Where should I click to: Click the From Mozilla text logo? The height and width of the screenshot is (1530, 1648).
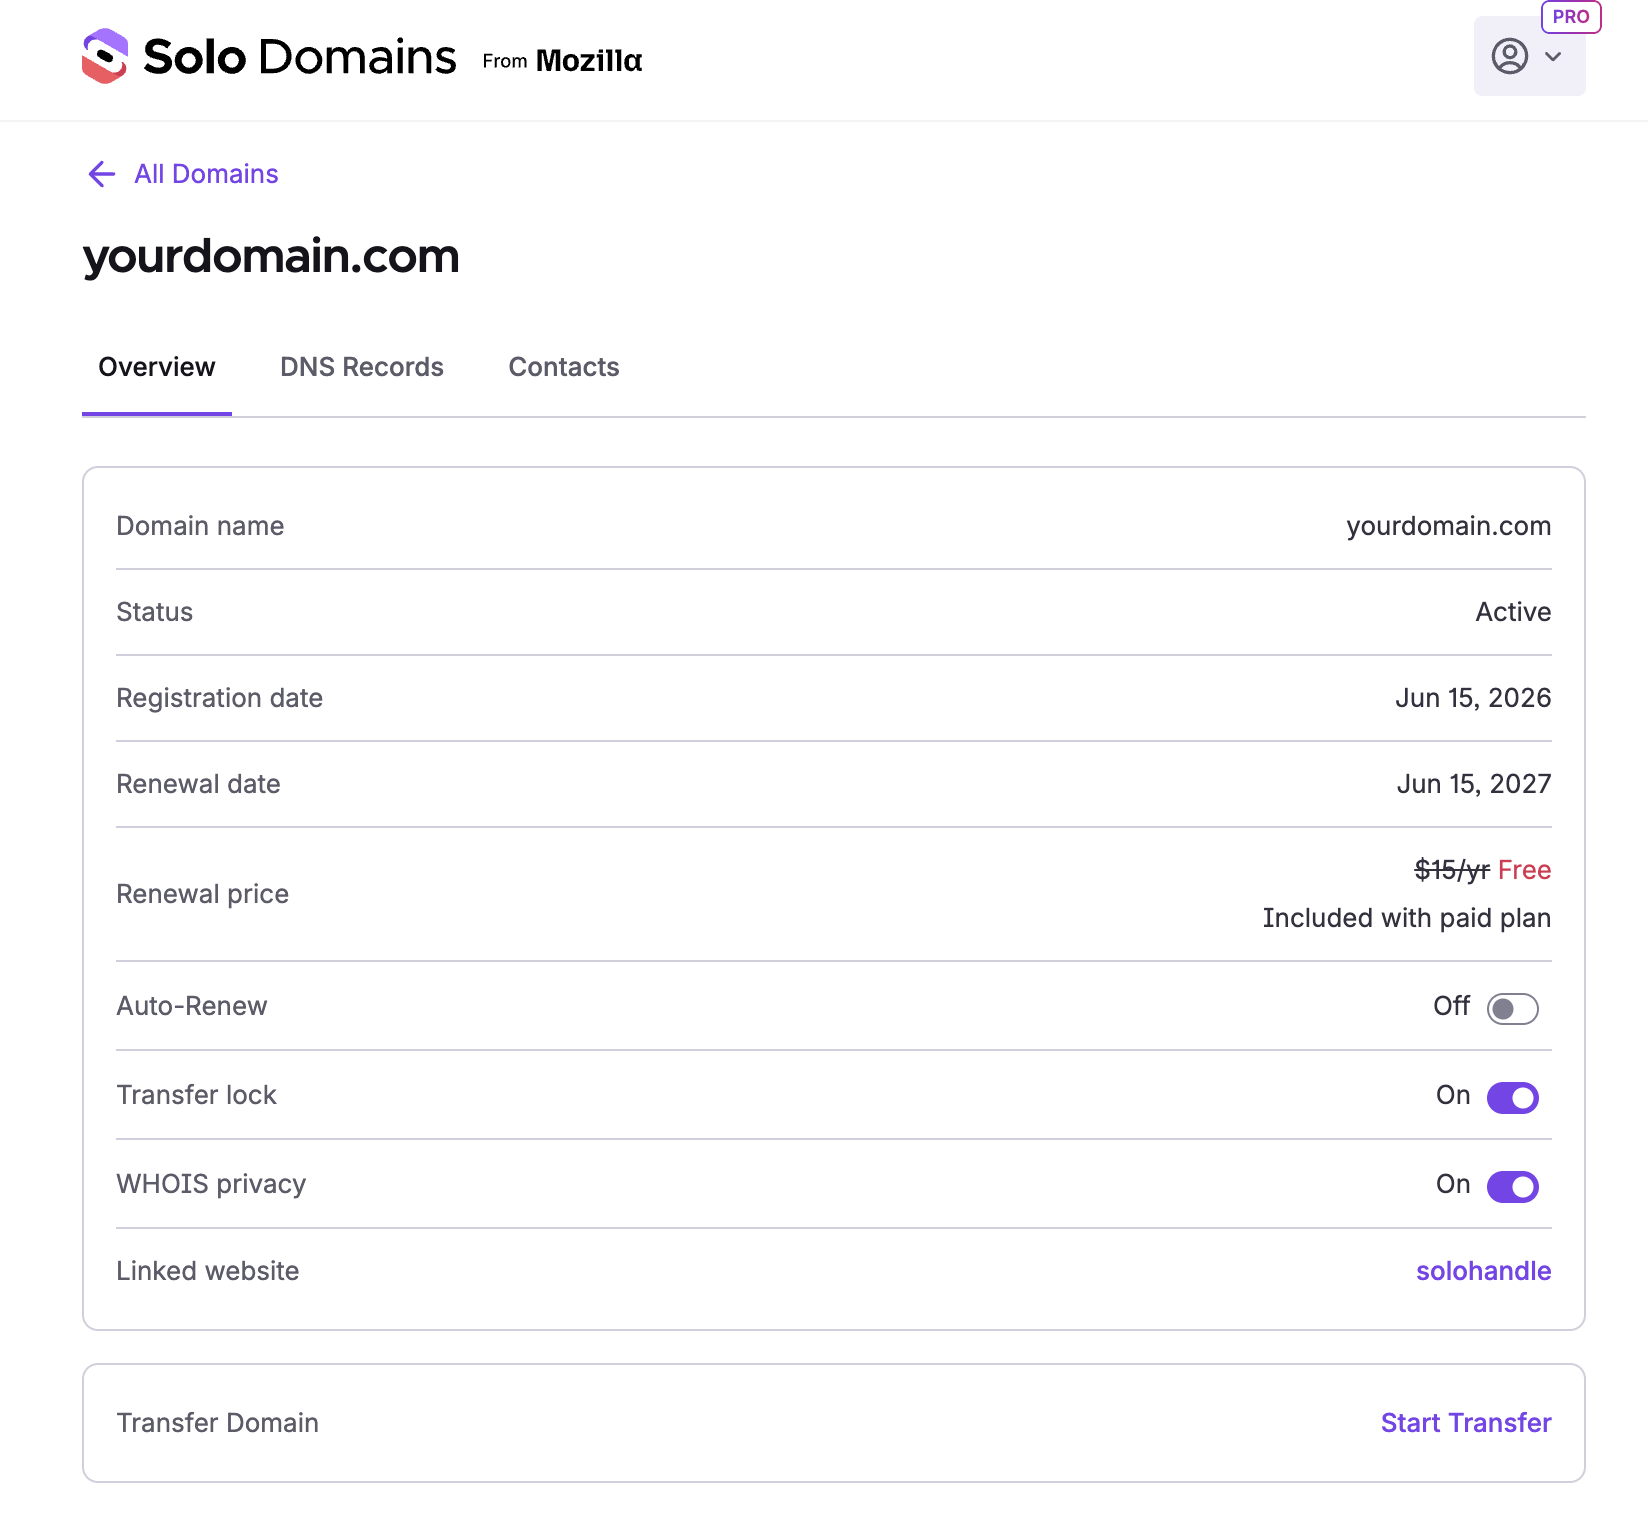562,61
